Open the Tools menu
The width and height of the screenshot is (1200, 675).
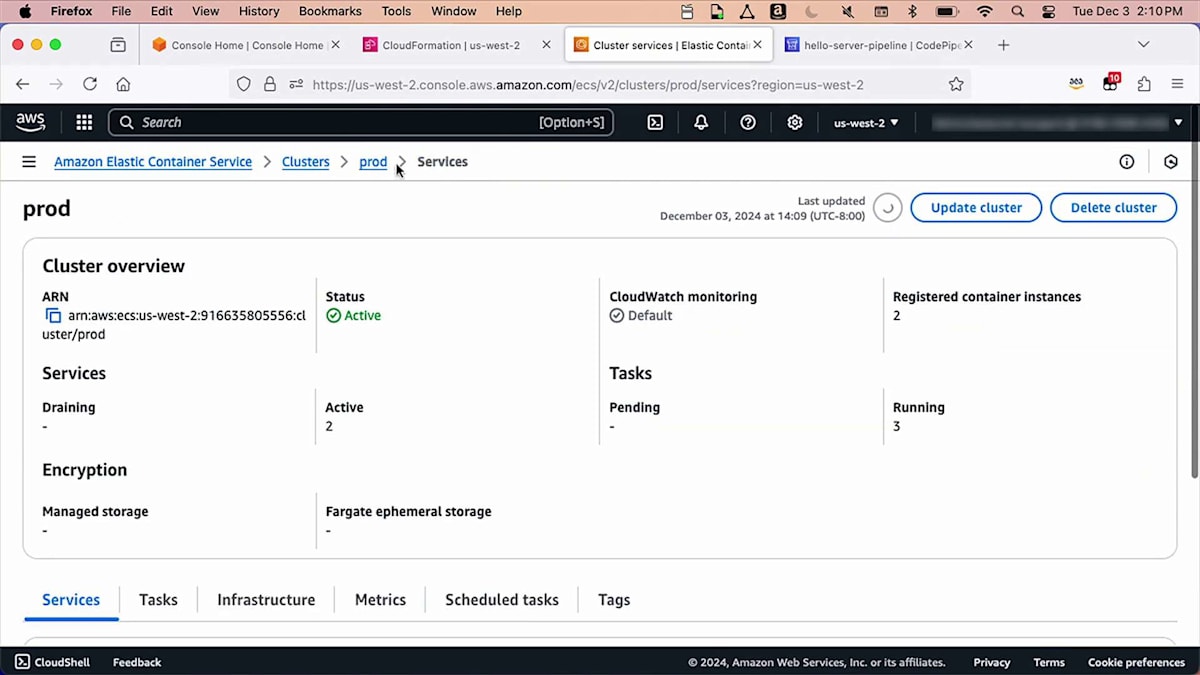396,12
